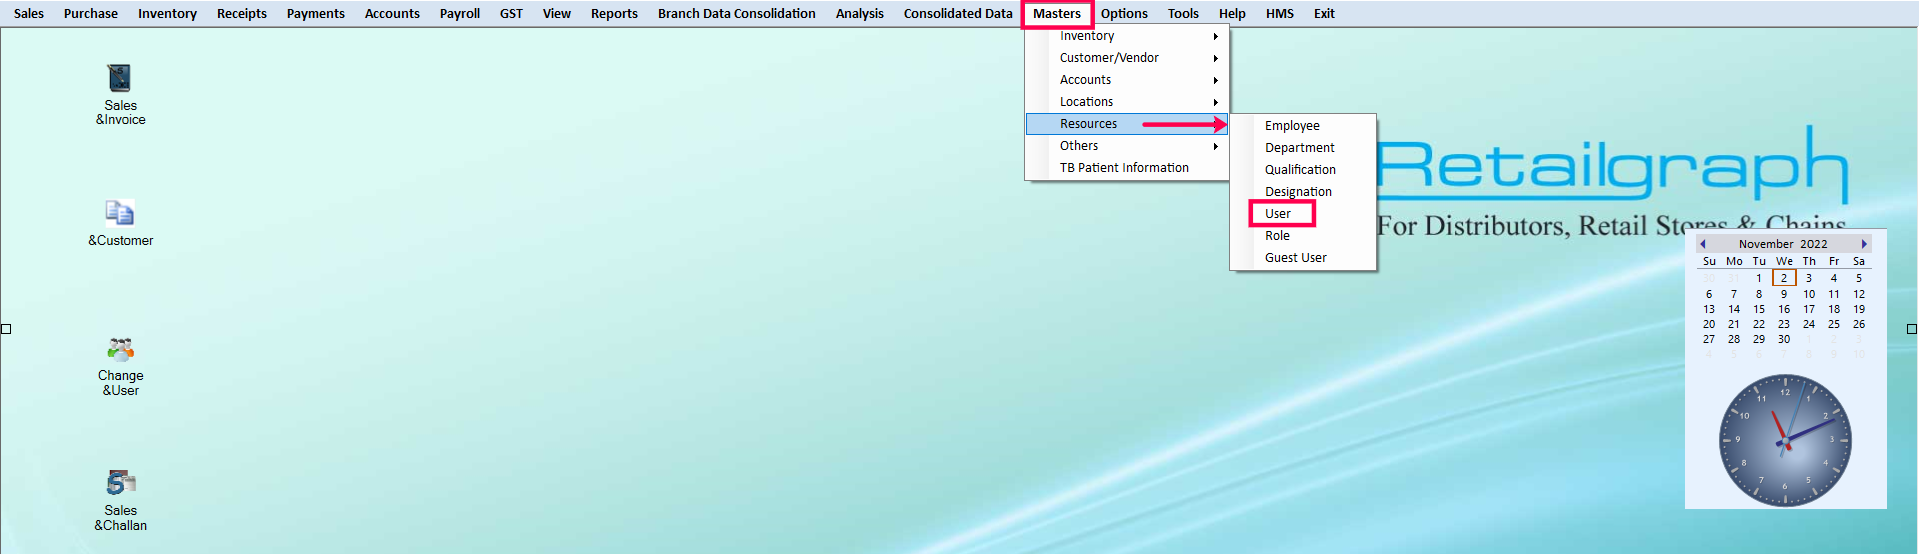
Task: Select Role from Resources submenu
Action: tap(1303, 236)
